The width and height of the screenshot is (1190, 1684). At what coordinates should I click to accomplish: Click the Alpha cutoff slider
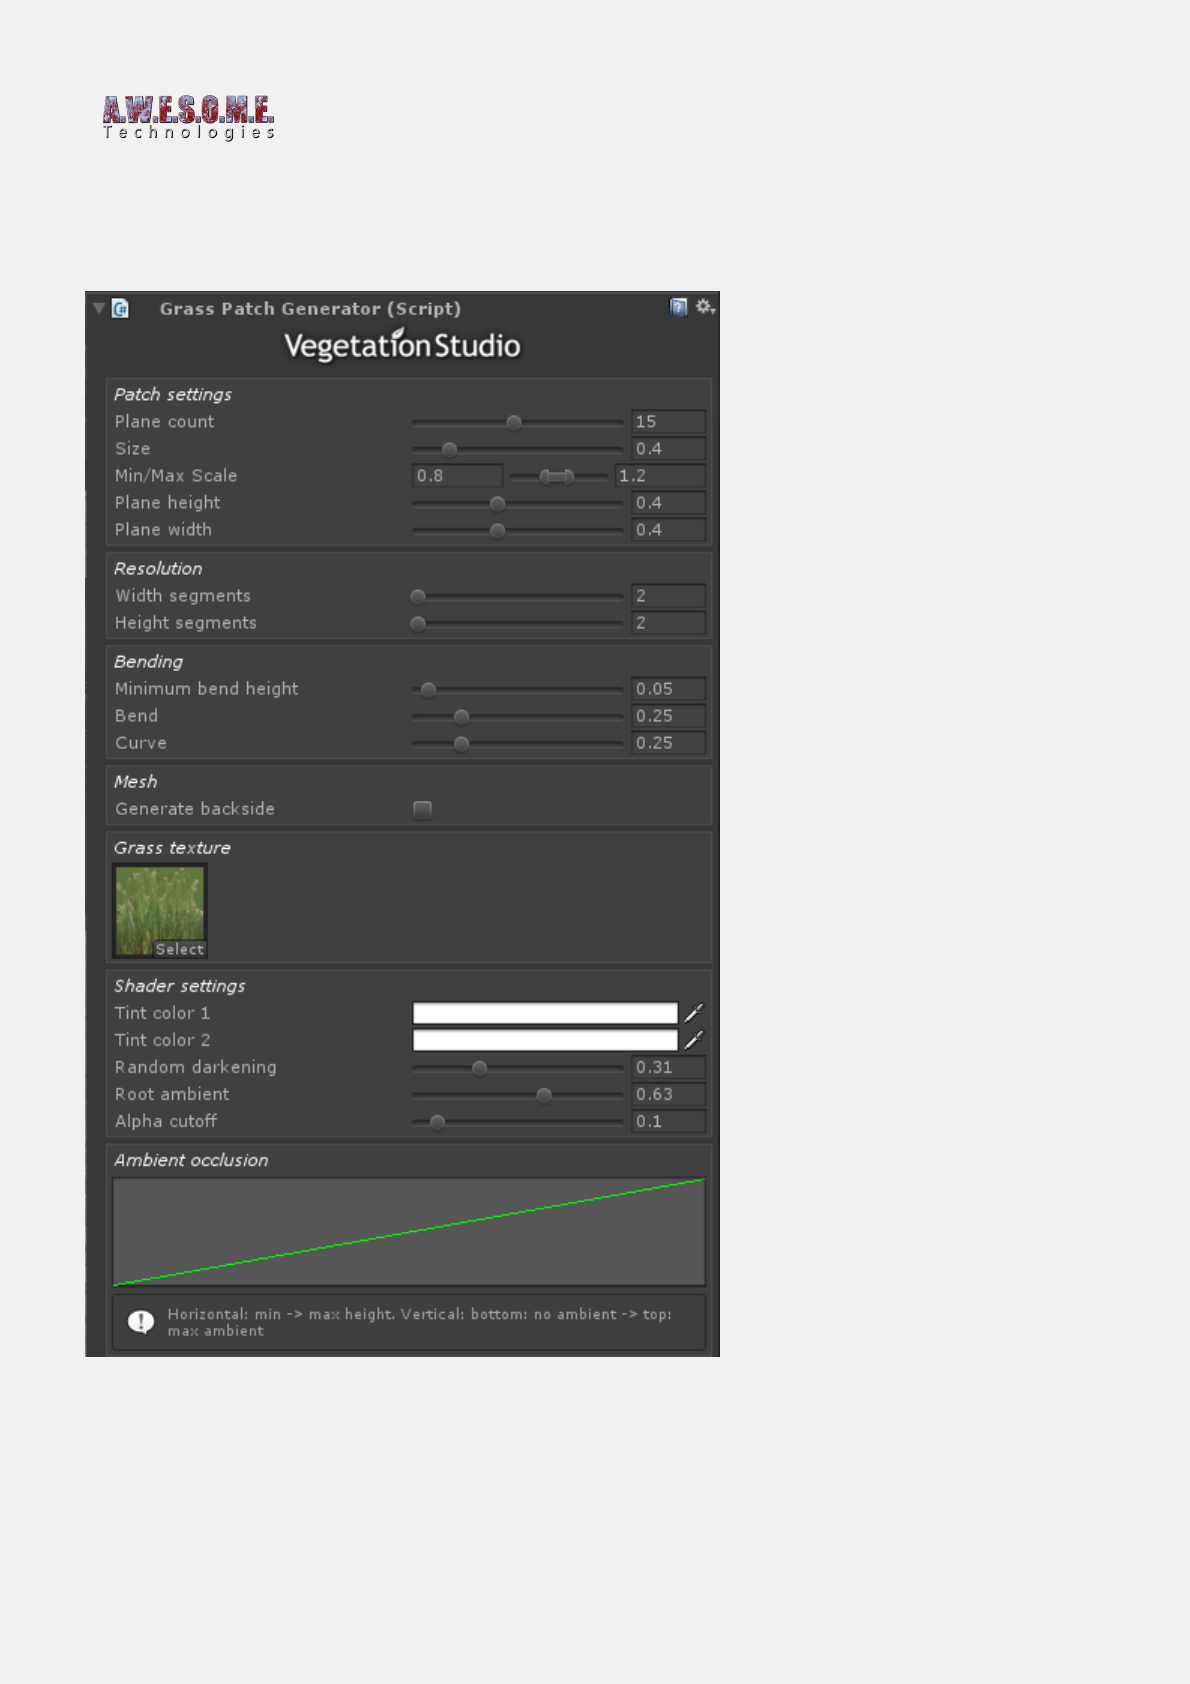pos(517,1121)
